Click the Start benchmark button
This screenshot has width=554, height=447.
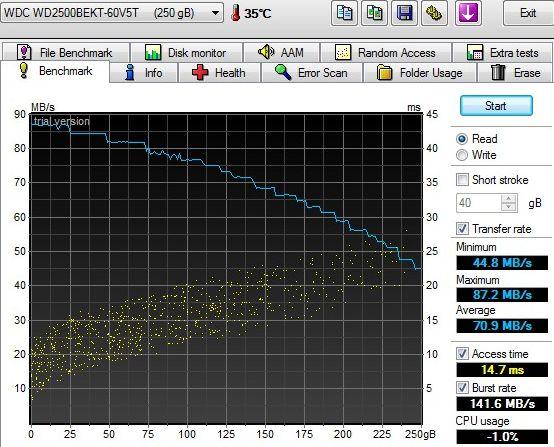(x=496, y=106)
